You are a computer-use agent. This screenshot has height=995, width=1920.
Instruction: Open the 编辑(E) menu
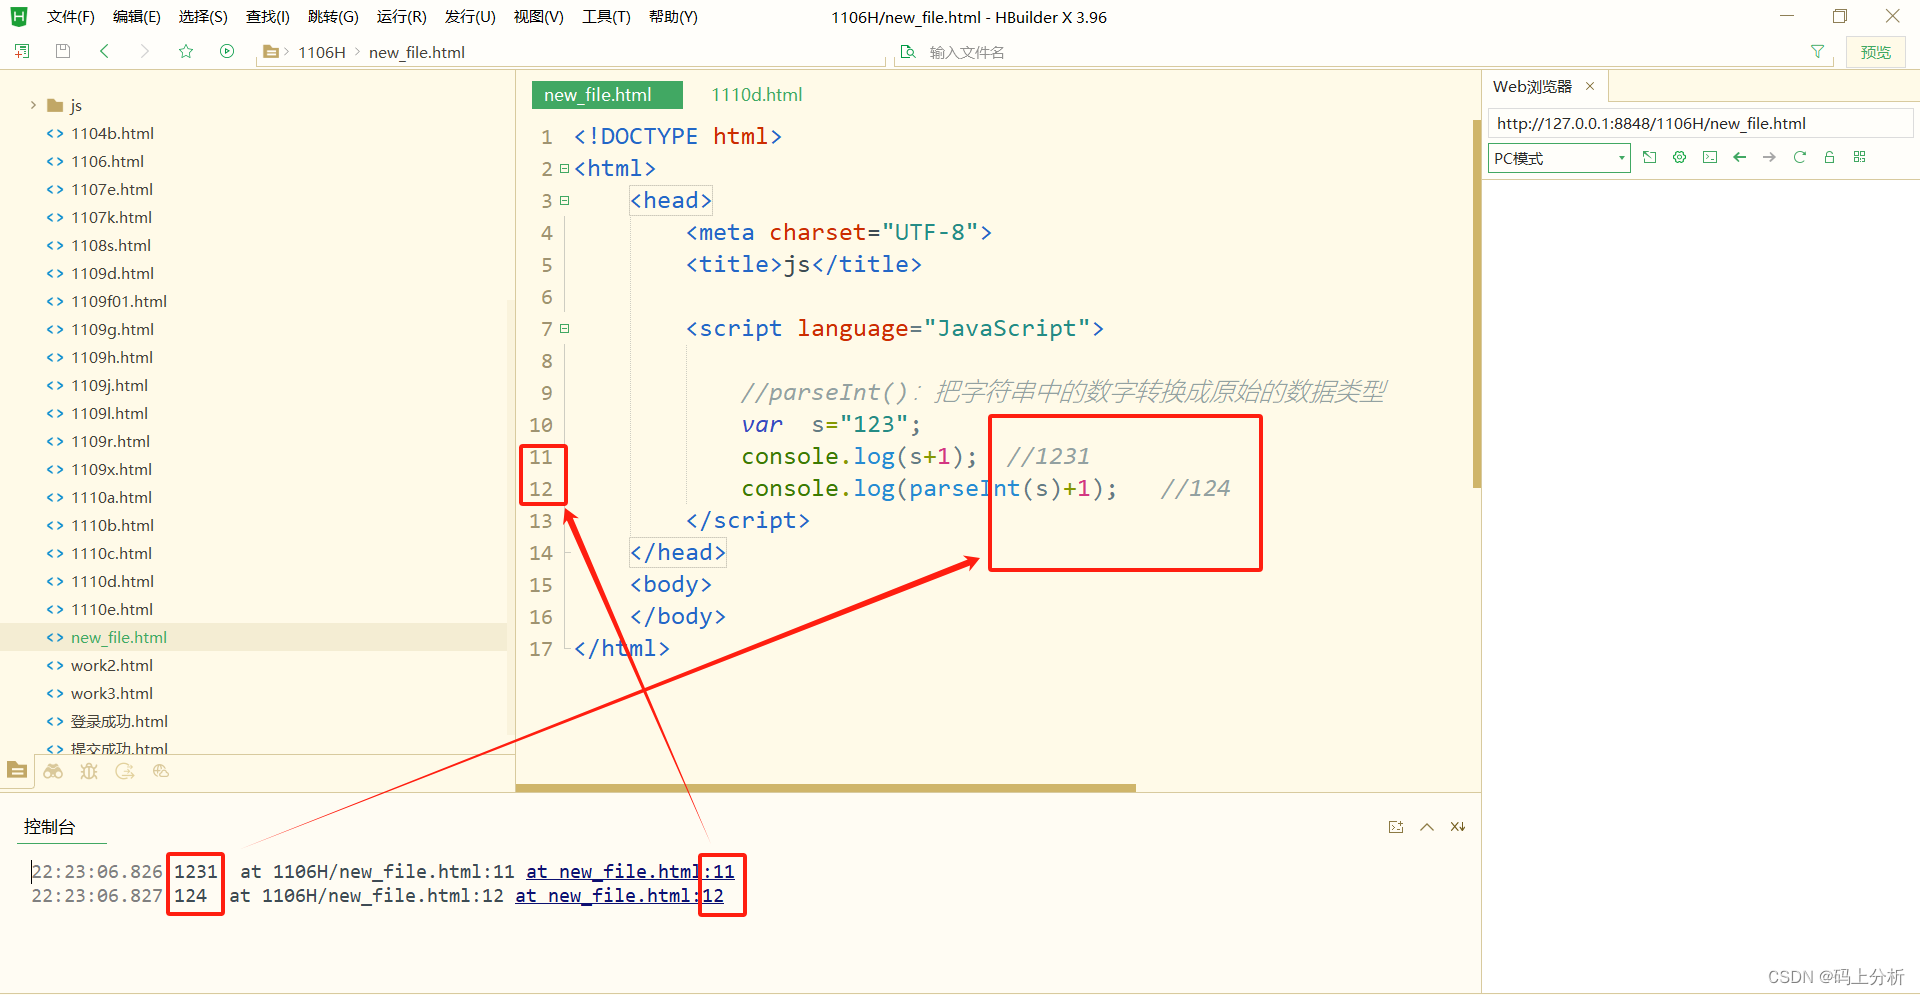[137, 17]
